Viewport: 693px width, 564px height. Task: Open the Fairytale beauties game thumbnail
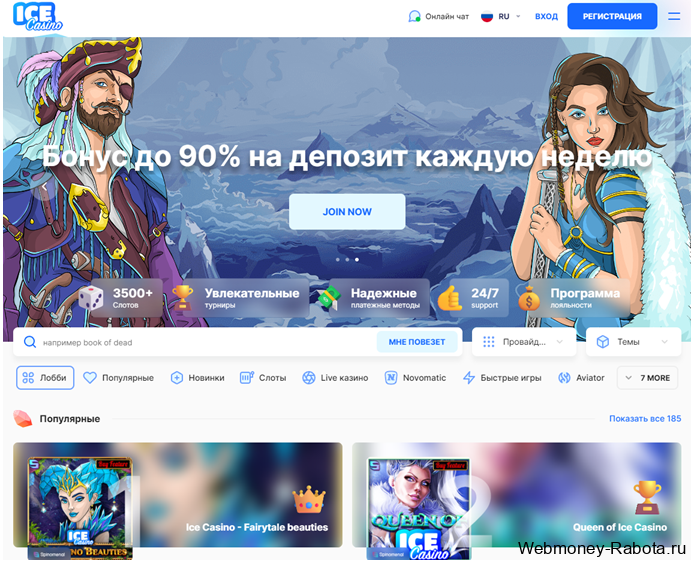tap(80, 509)
